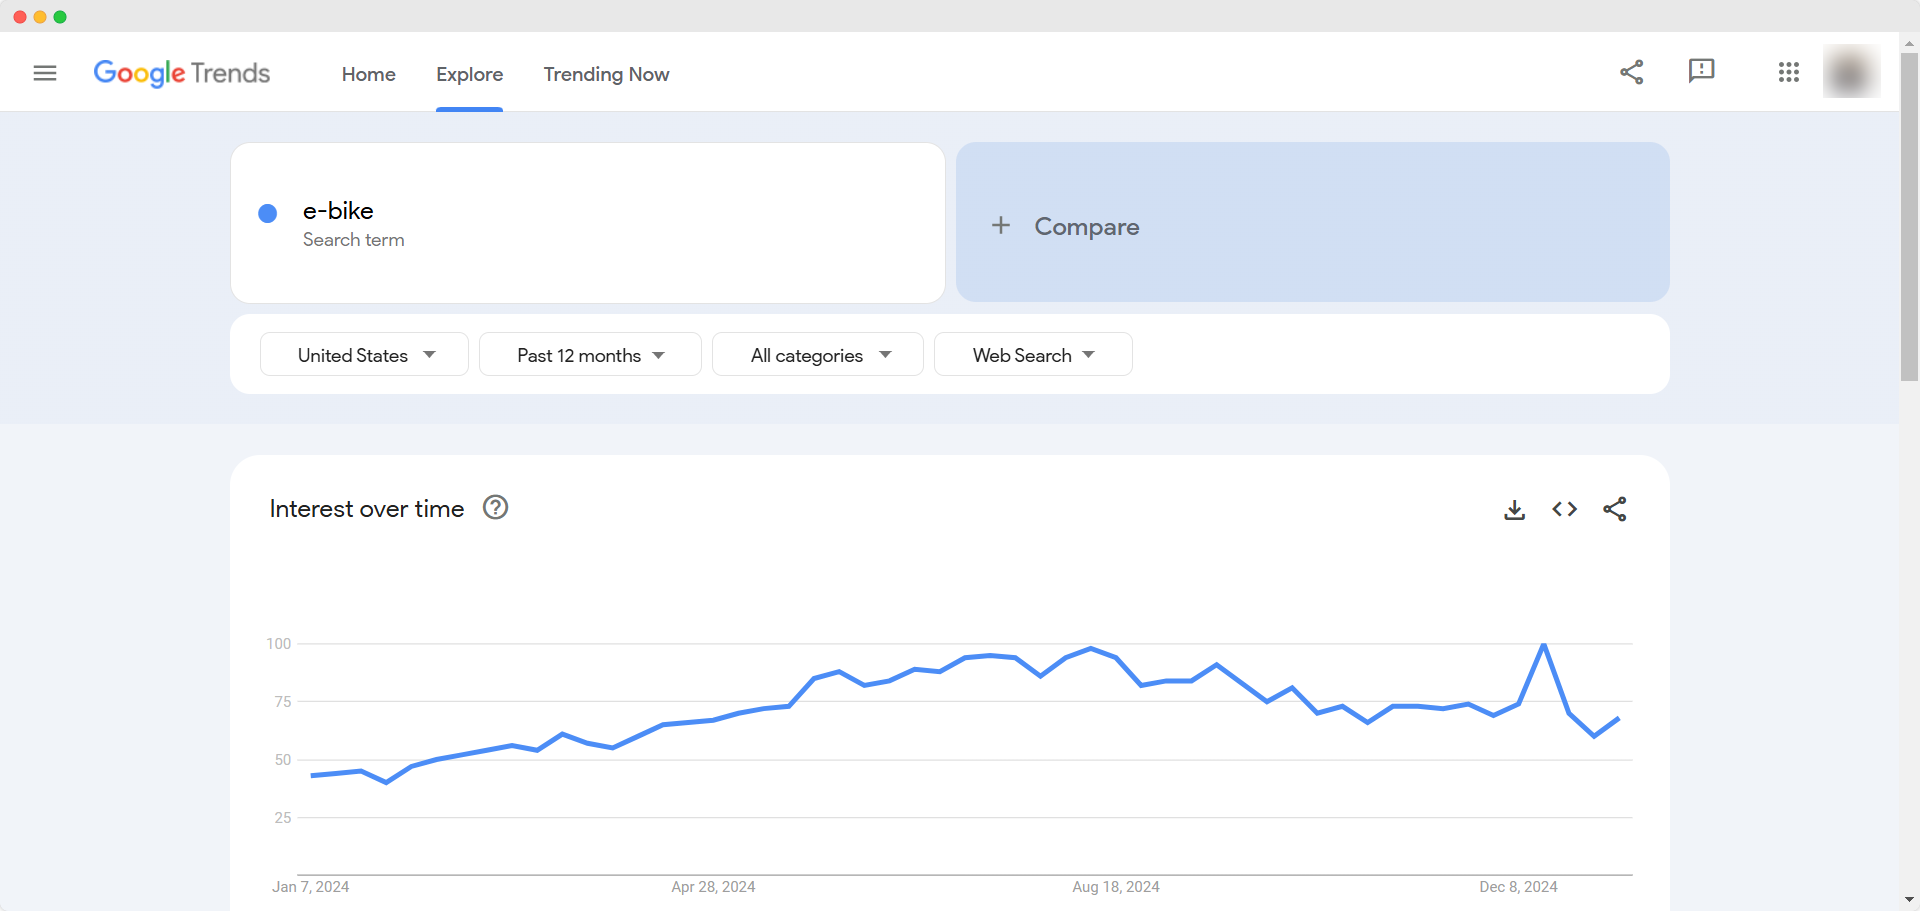Screen dimensions: 1920x911
Task: Click the 'Jan 7, 2024' axis label
Action: (x=311, y=887)
